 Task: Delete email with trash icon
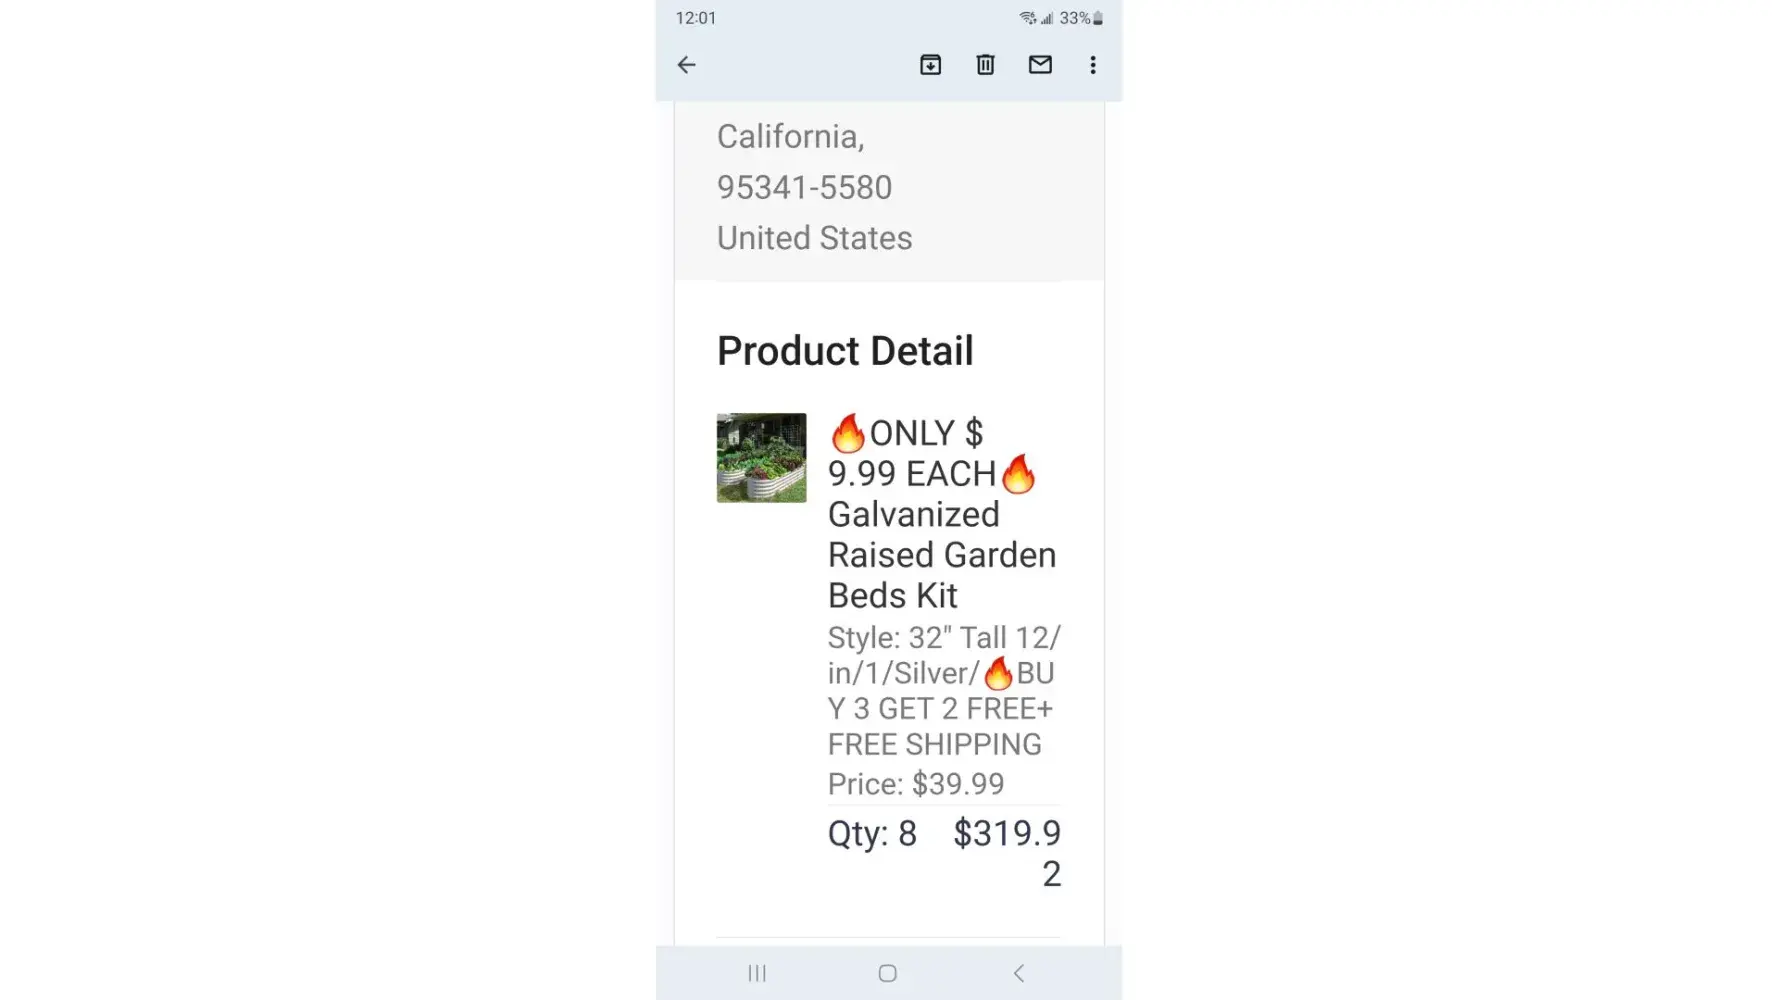[x=985, y=65]
